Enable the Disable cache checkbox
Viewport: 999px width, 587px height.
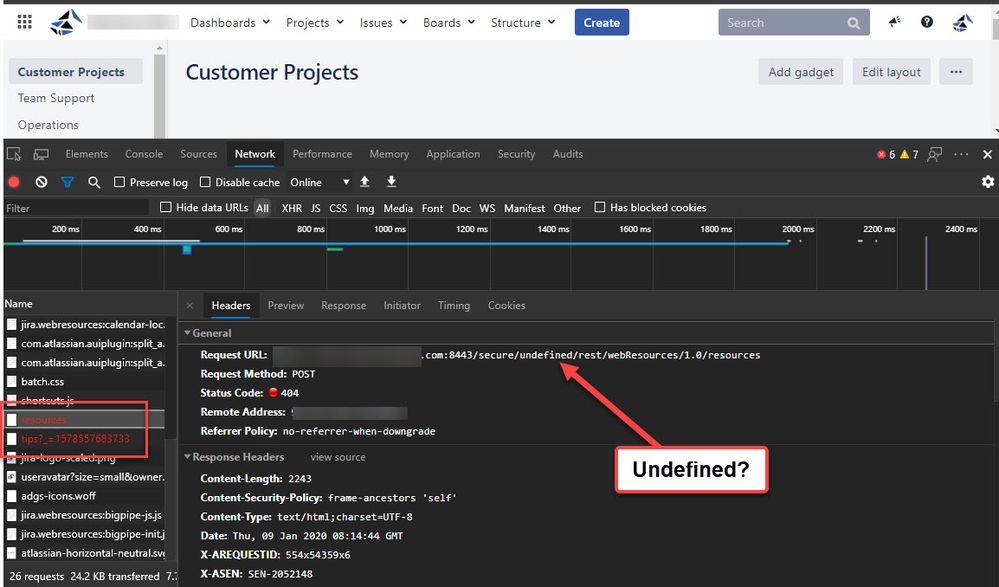205,182
